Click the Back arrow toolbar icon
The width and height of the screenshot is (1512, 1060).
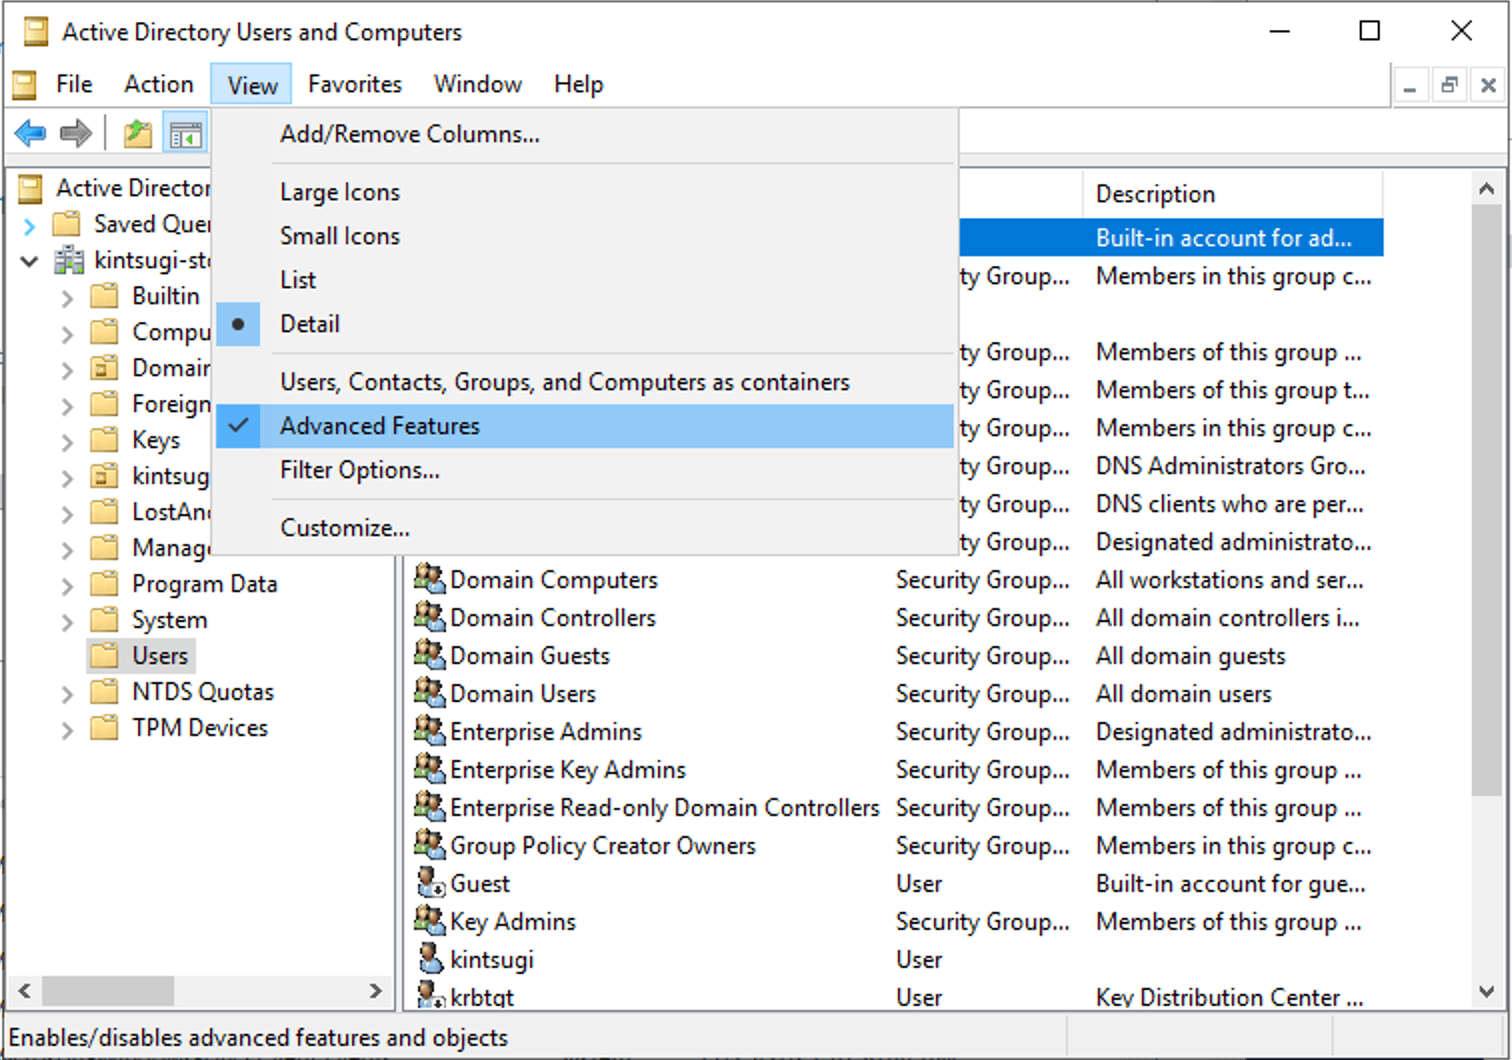[31, 133]
